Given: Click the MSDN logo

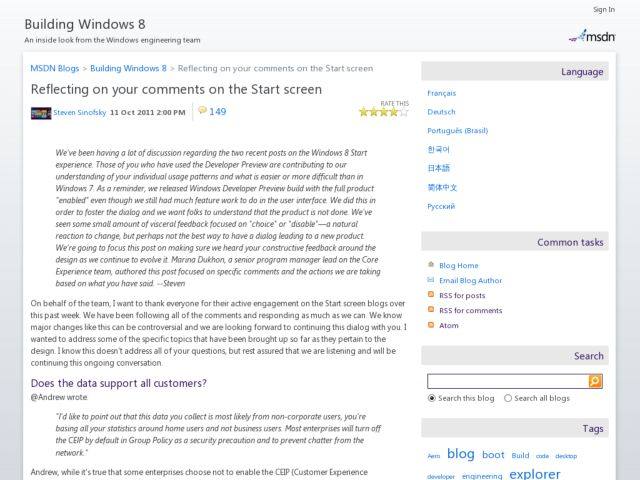Looking at the screenshot, I should 593,36.
